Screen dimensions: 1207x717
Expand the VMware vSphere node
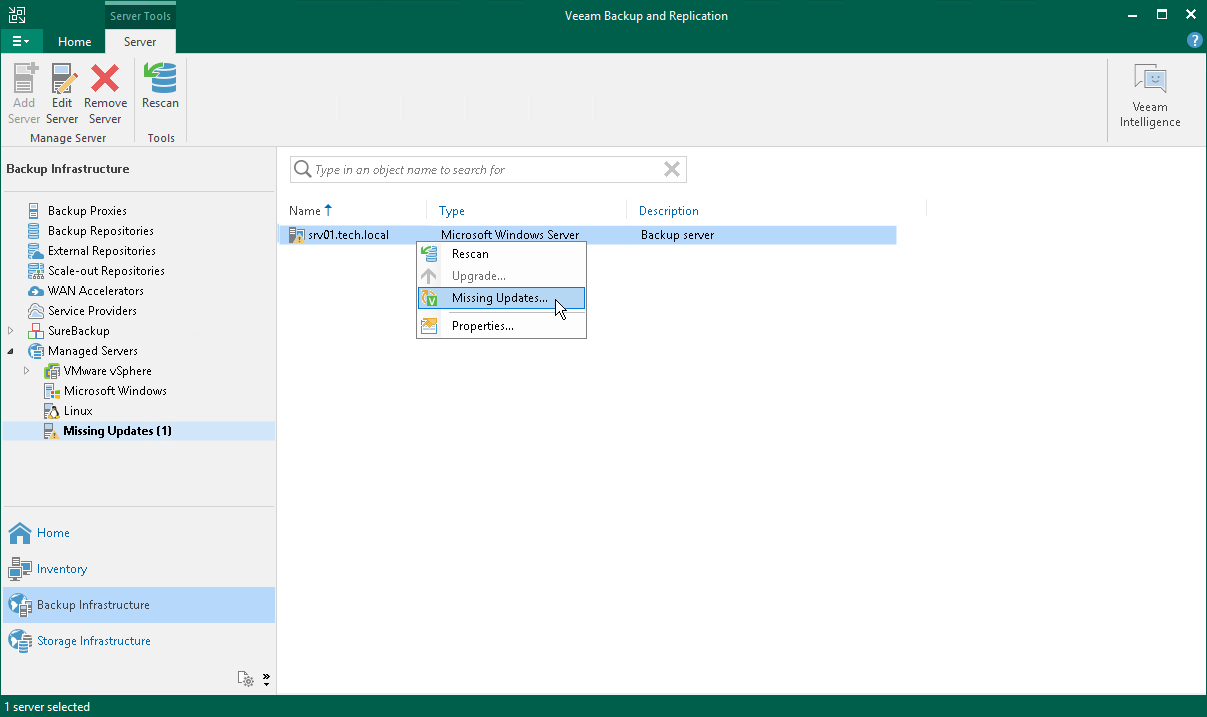point(27,370)
